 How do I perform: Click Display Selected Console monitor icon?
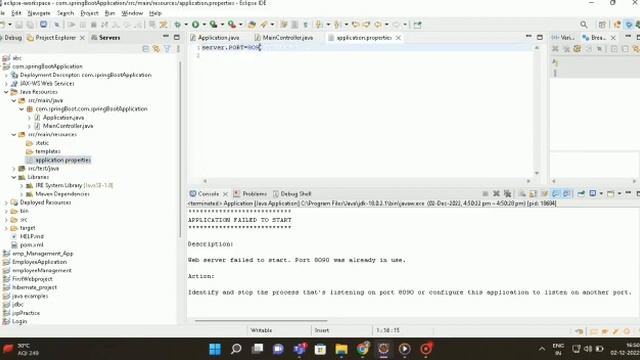pyautogui.click(x=593, y=193)
